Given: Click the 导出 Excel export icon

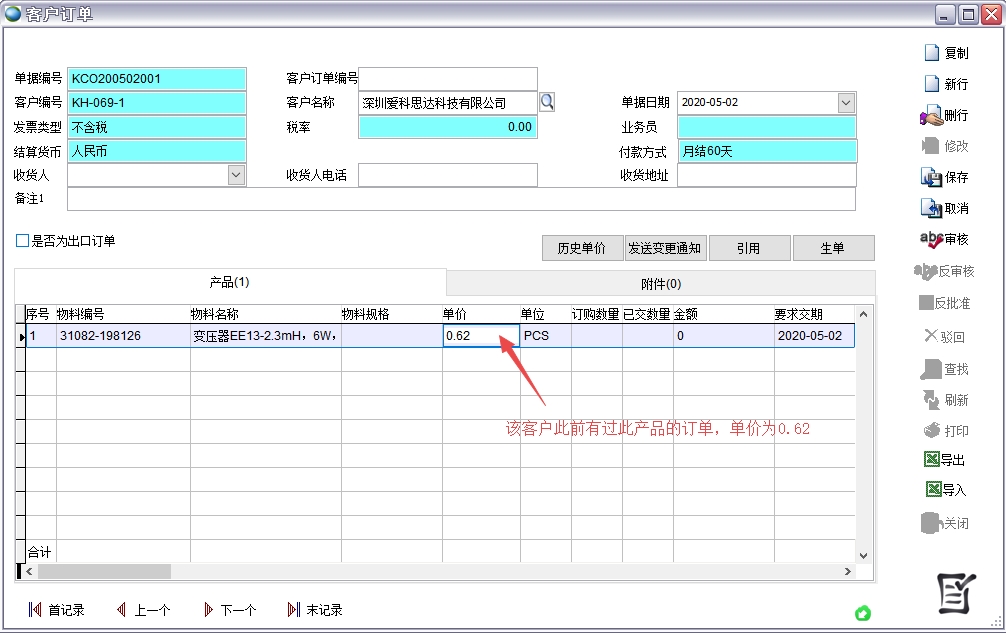Looking at the screenshot, I should [x=931, y=460].
